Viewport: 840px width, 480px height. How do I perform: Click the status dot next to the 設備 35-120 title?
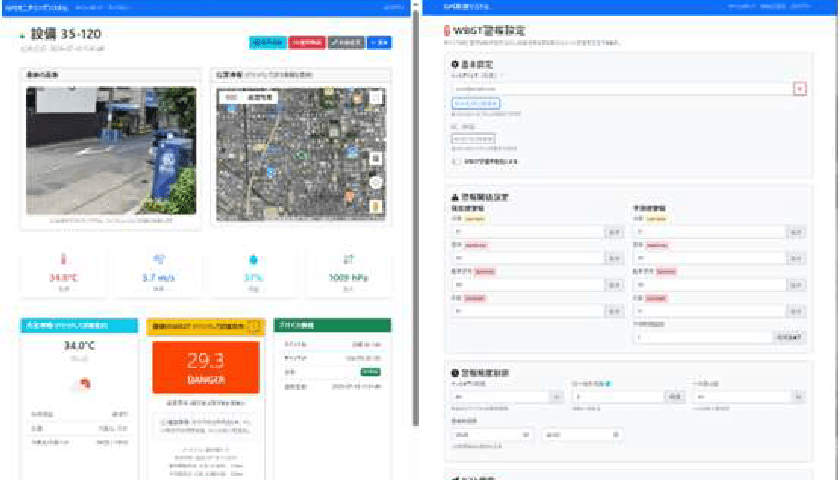pyautogui.click(x=22, y=36)
